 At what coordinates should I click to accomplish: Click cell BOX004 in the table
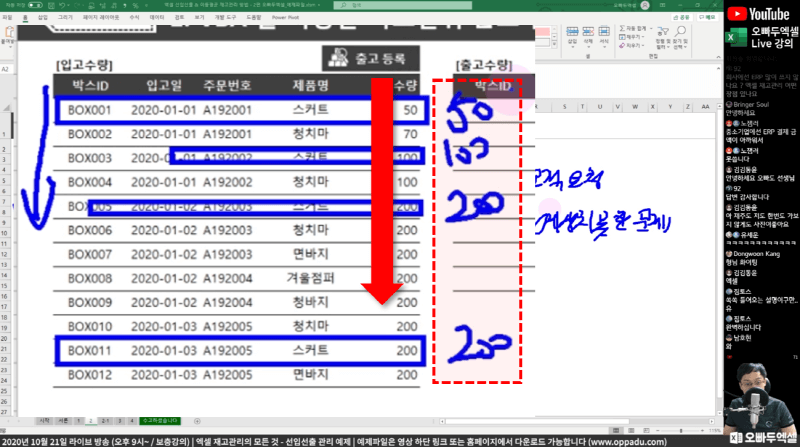pyautogui.click(x=90, y=182)
